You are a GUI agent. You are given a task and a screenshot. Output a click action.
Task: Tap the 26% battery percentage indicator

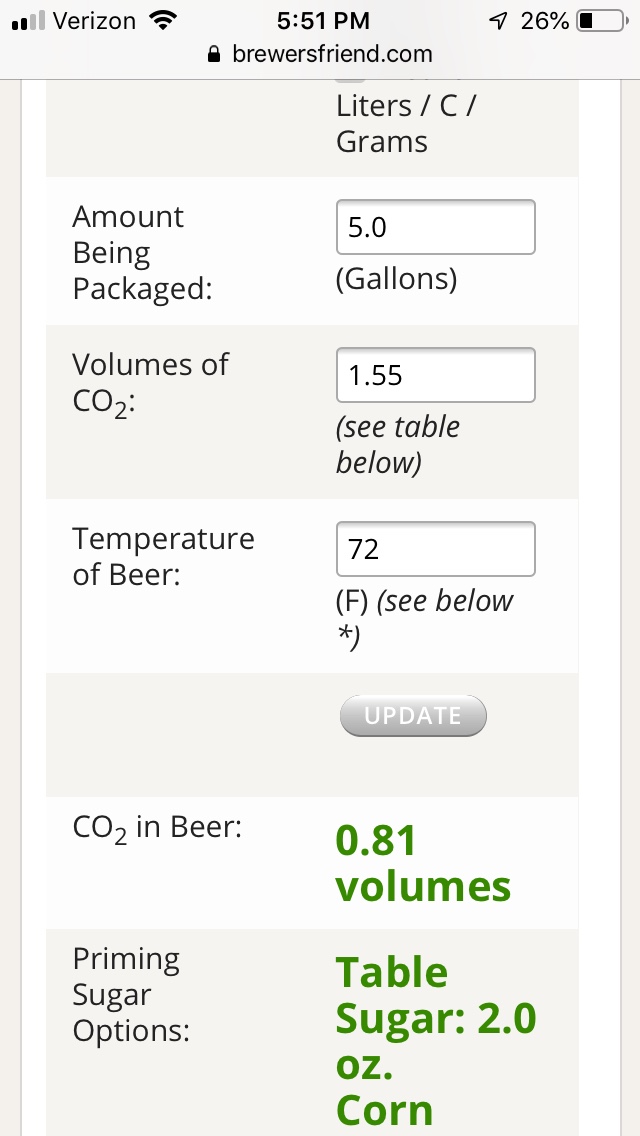[x=544, y=21]
